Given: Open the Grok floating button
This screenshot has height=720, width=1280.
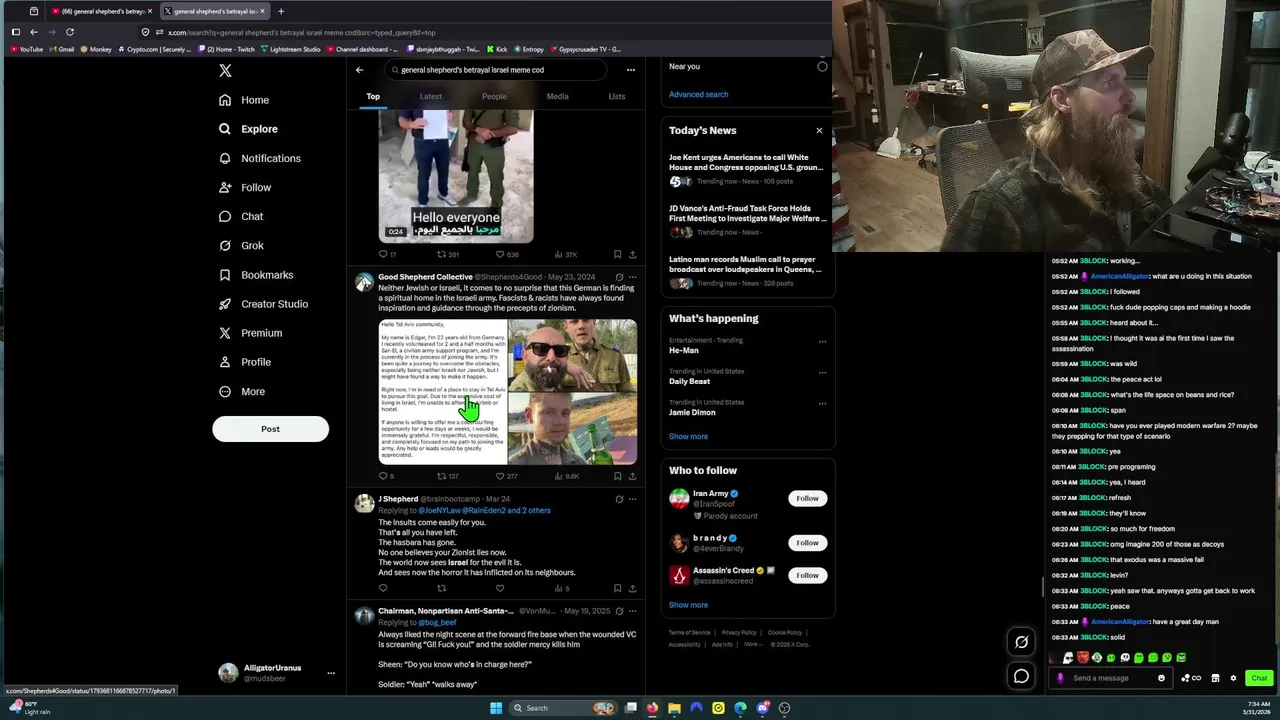Looking at the screenshot, I should pyautogui.click(x=1021, y=642).
